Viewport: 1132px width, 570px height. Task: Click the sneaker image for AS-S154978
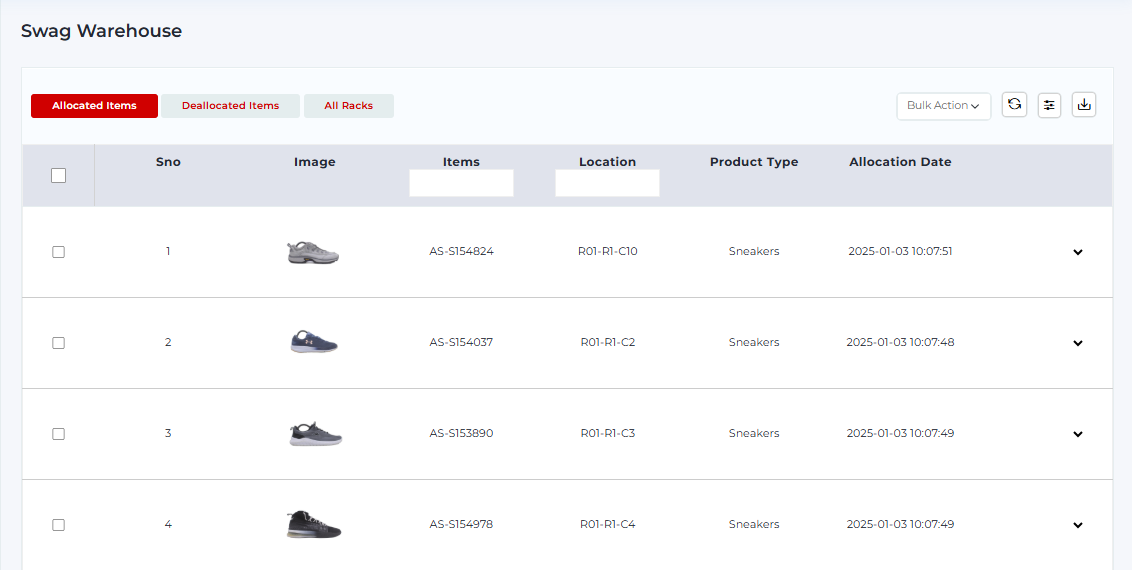pos(313,524)
